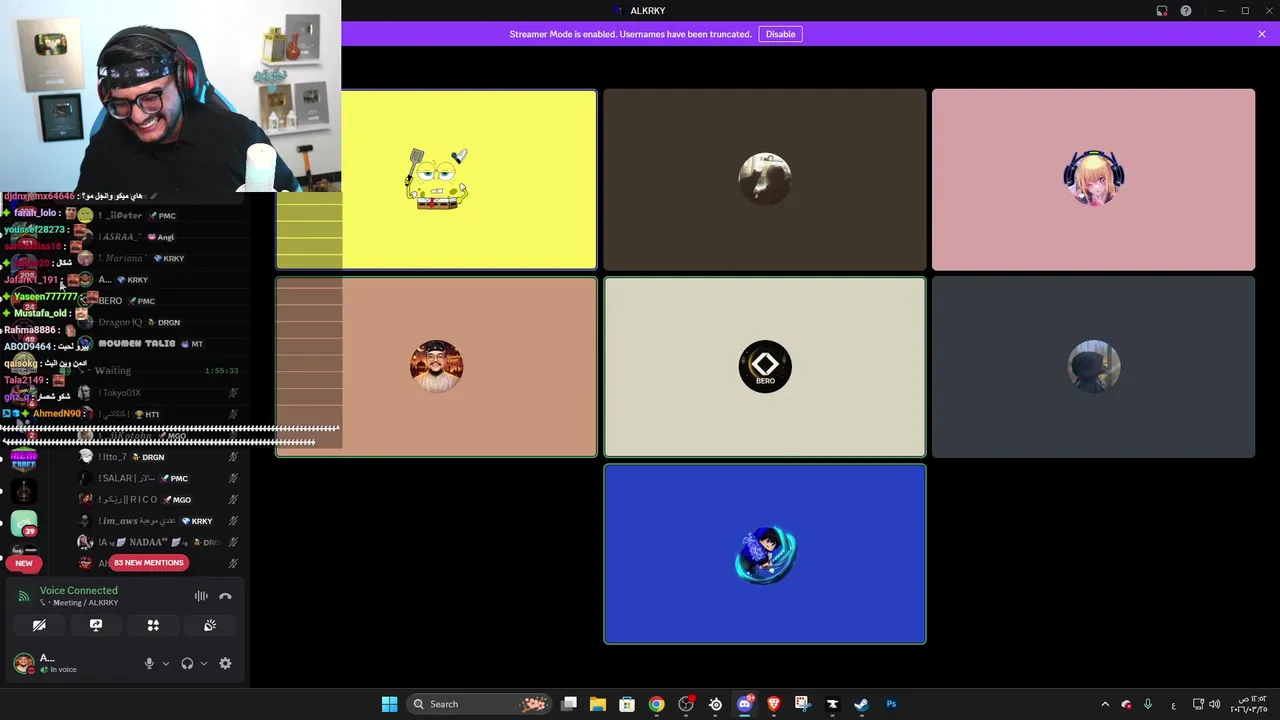1280x720 pixels.
Task: Open SteelSeries icon on taskbar
Action: point(715,704)
